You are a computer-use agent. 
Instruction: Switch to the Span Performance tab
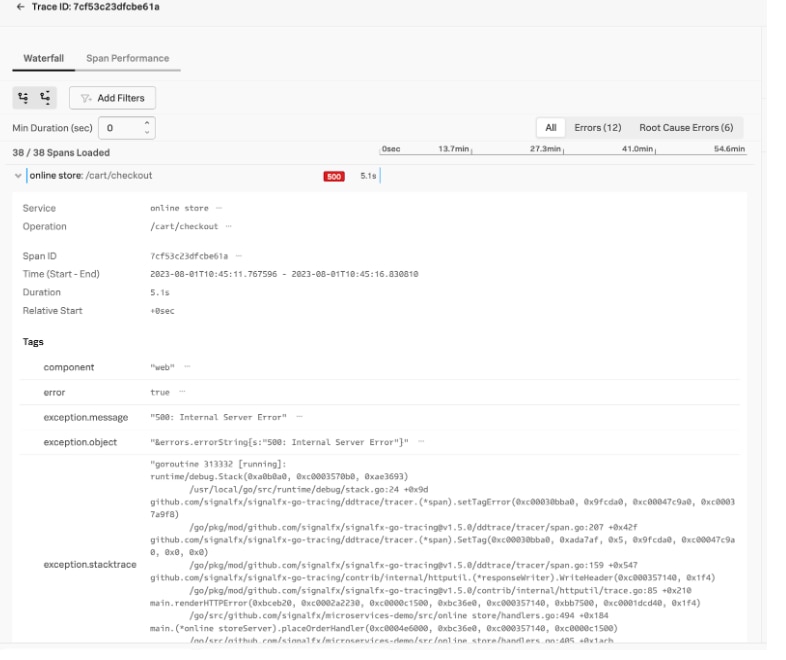click(127, 59)
